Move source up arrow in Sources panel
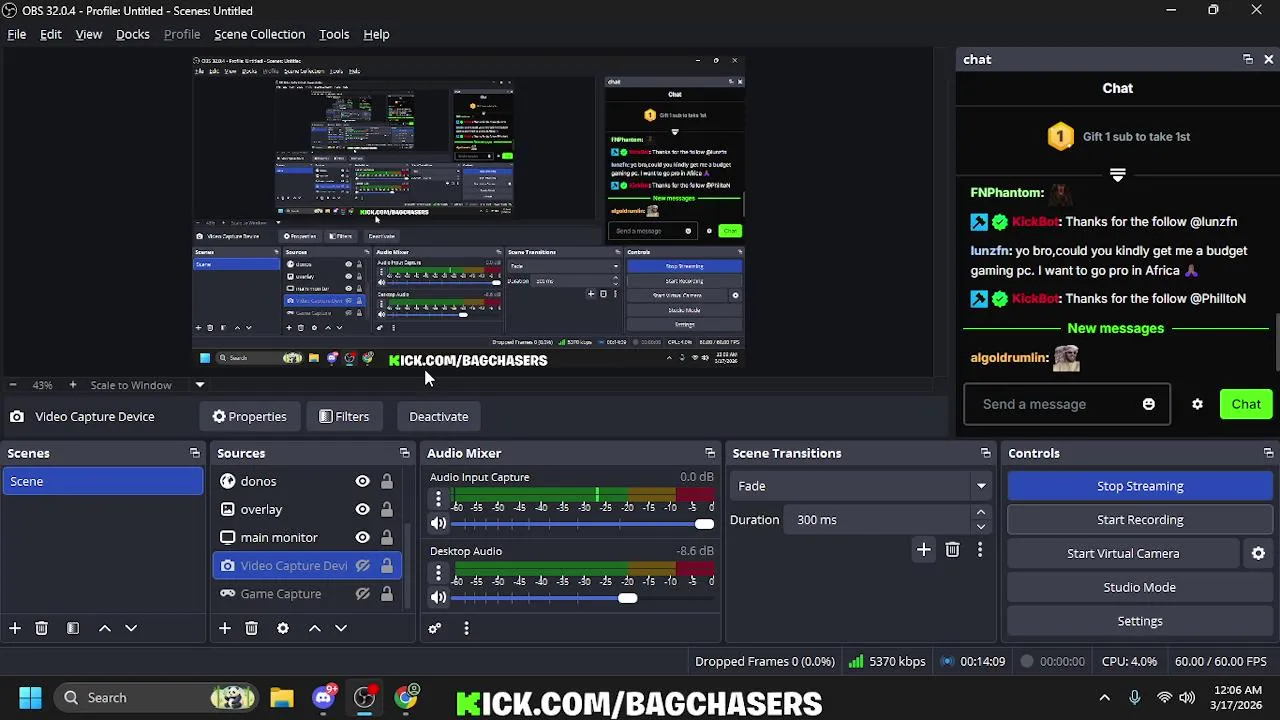 click(314, 628)
